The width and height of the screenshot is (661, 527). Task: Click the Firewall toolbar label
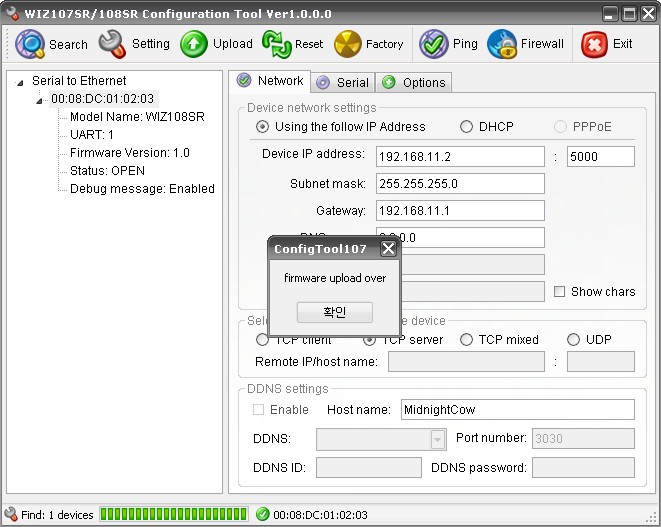[542, 43]
